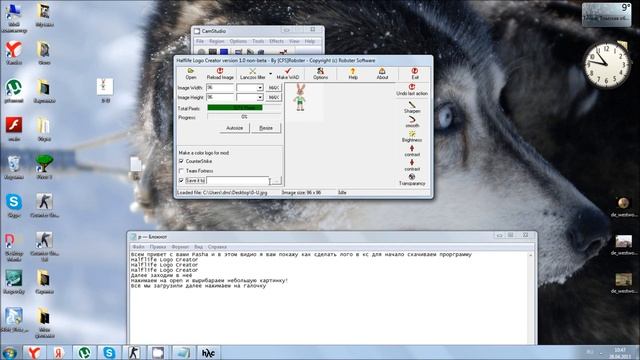The width and height of the screenshot is (640, 360).
Task: Click the green Total Pixels bar
Action: point(235,108)
